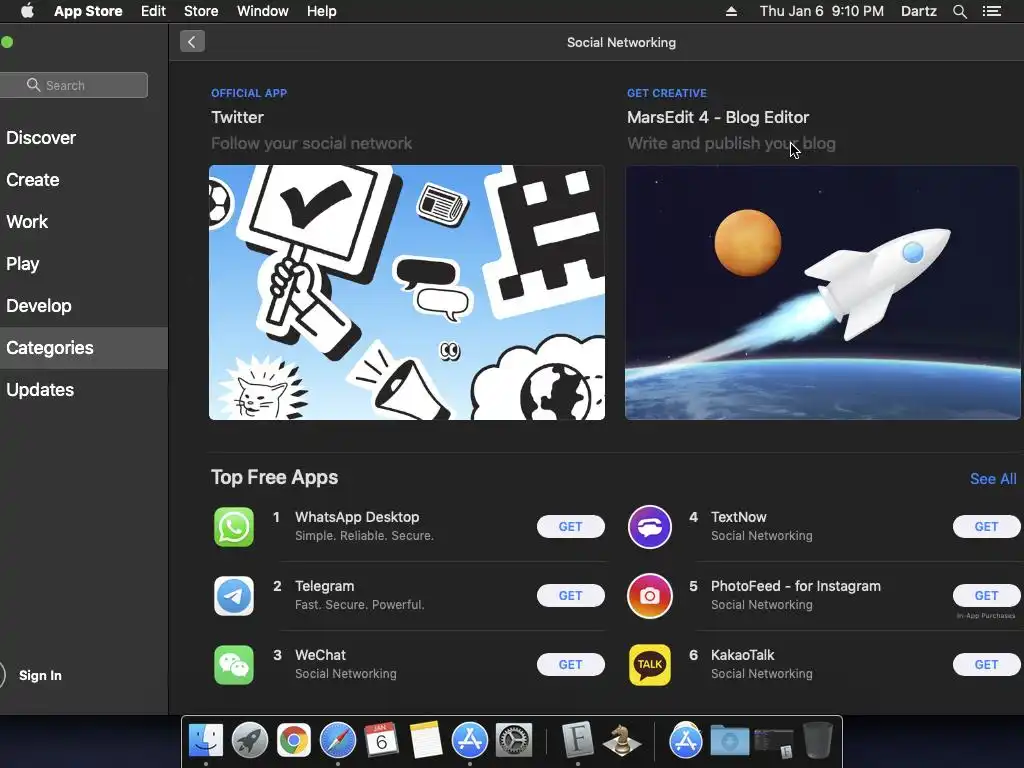Open the Window menu
The height and width of the screenshot is (768, 1024).
click(263, 11)
